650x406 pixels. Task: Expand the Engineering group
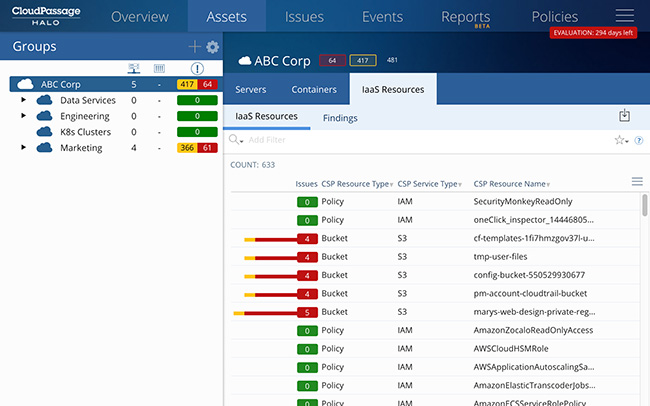[x=24, y=116]
